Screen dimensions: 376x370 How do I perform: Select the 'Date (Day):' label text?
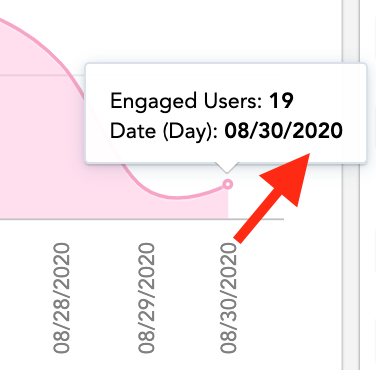coord(164,131)
